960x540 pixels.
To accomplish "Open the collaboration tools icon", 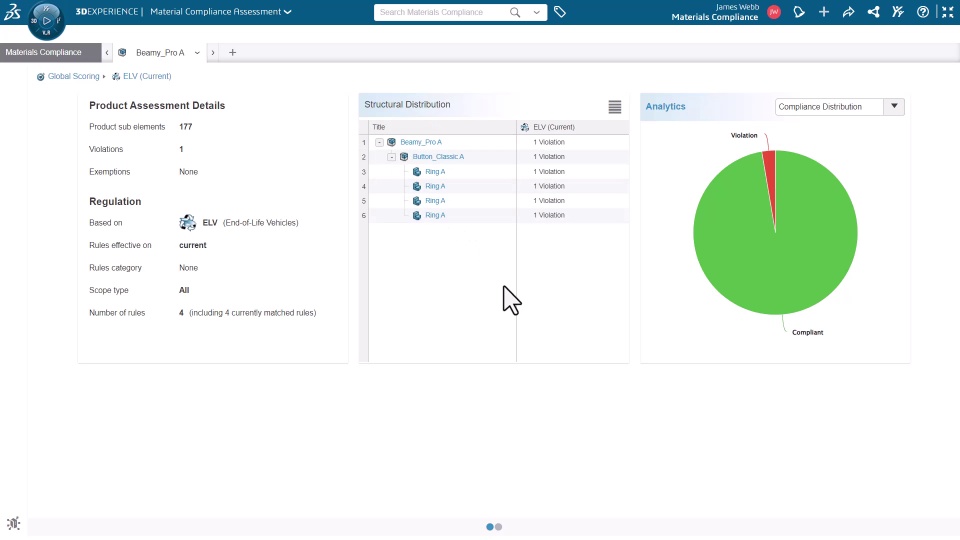I will [898, 12].
